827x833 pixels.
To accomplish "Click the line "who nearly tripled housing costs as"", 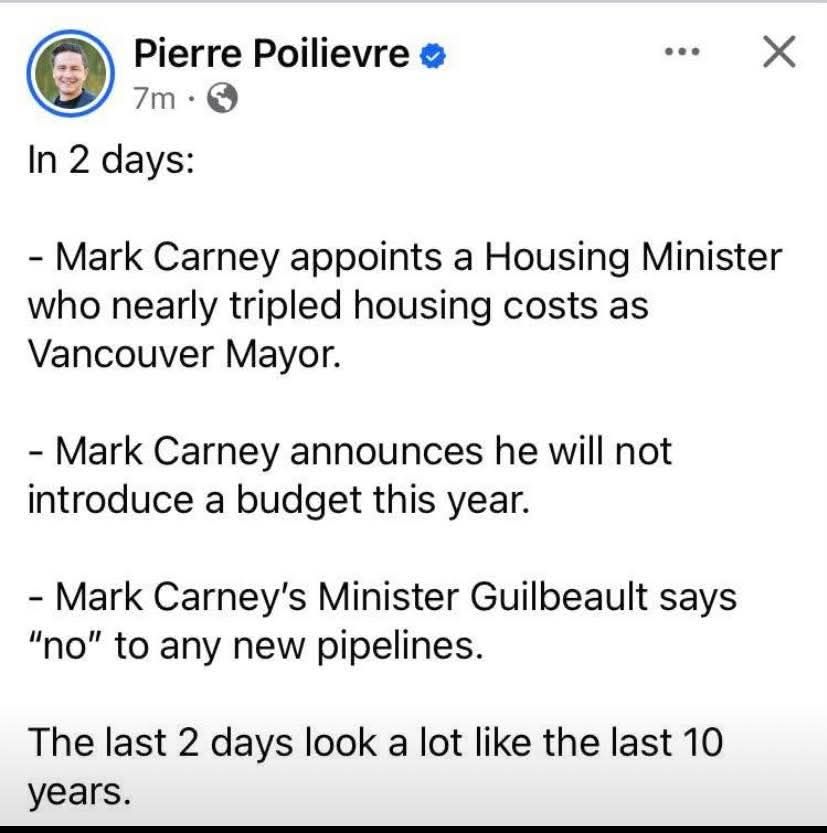I will click(x=338, y=307).
